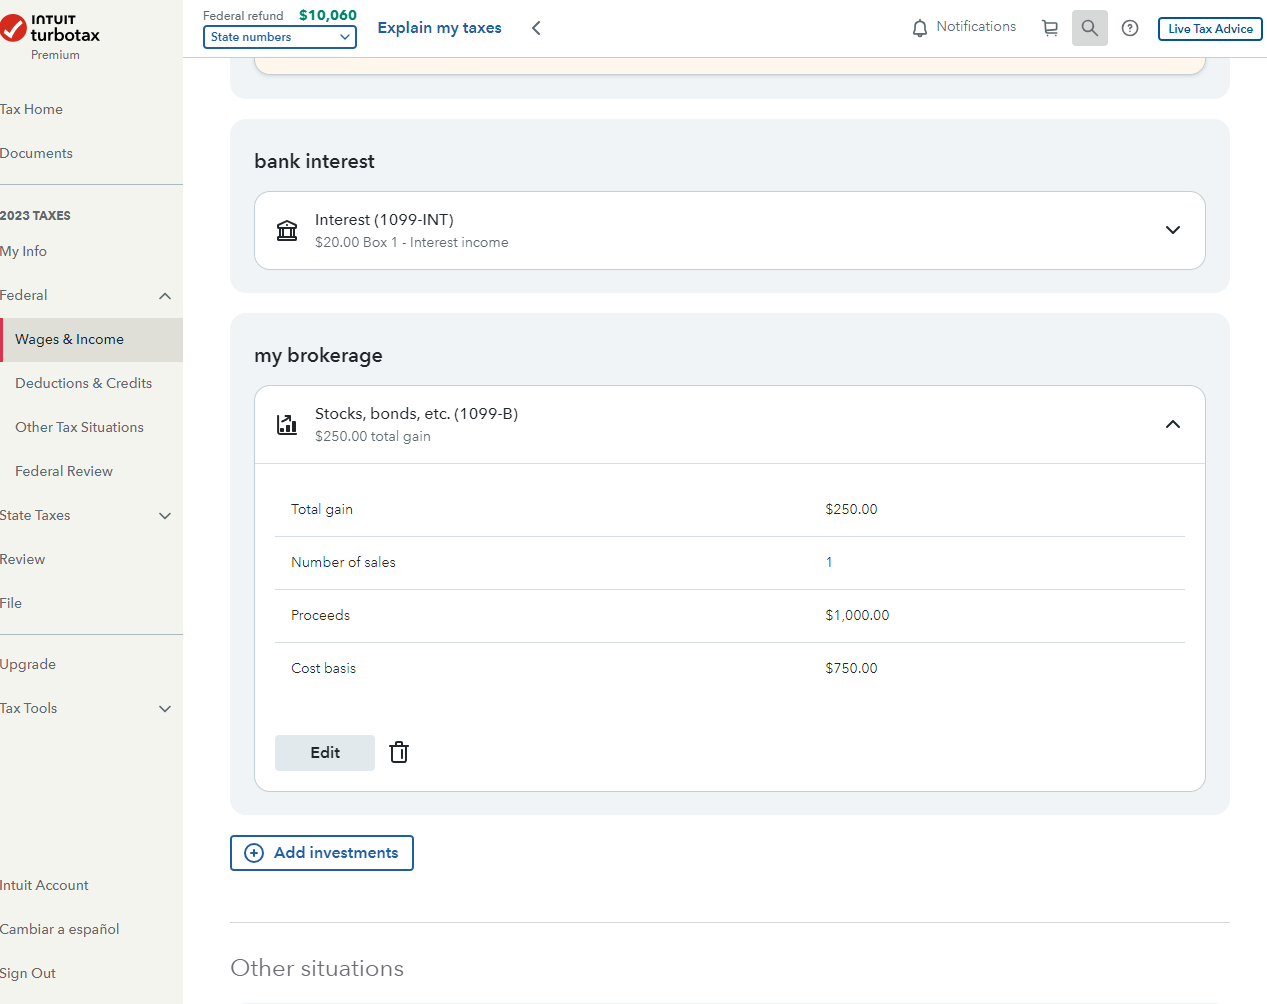Click Live Tax Advice button
The width and height of the screenshot is (1267, 1004).
1210,29
